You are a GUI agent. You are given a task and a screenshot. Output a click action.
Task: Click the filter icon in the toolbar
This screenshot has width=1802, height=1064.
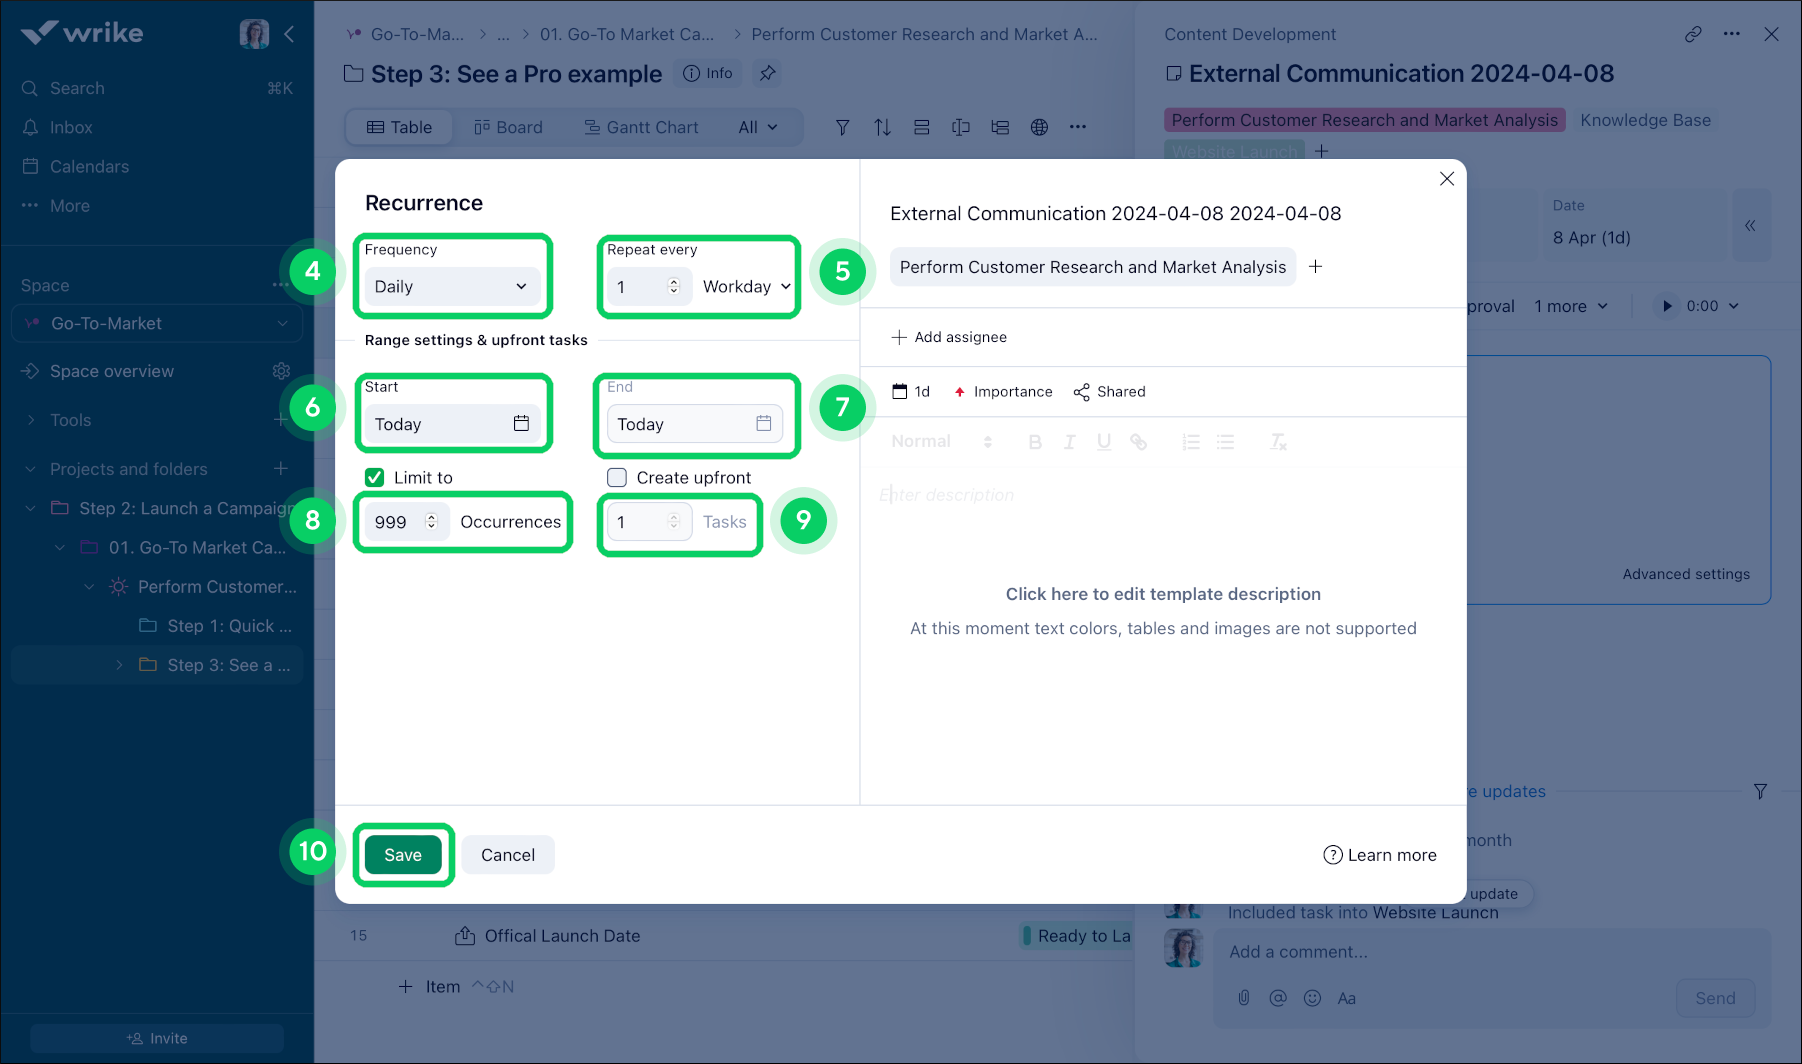click(x=842, y=127)
